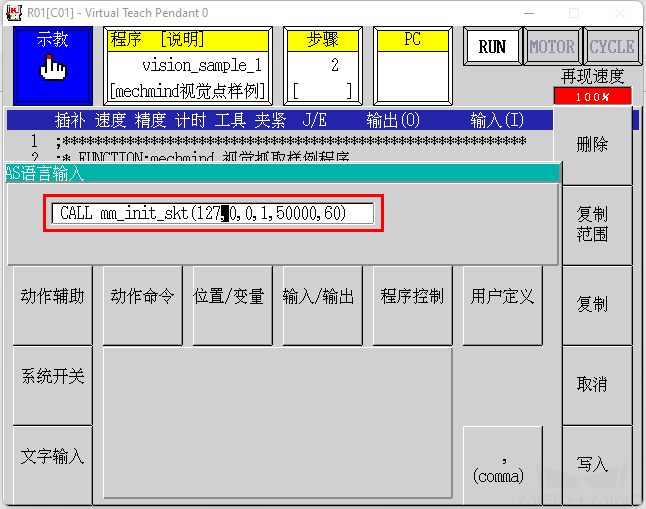This screenshot has width=646, height=509.
Task: Toggle the CYCLE start button
Action: [x=612, y=47]
